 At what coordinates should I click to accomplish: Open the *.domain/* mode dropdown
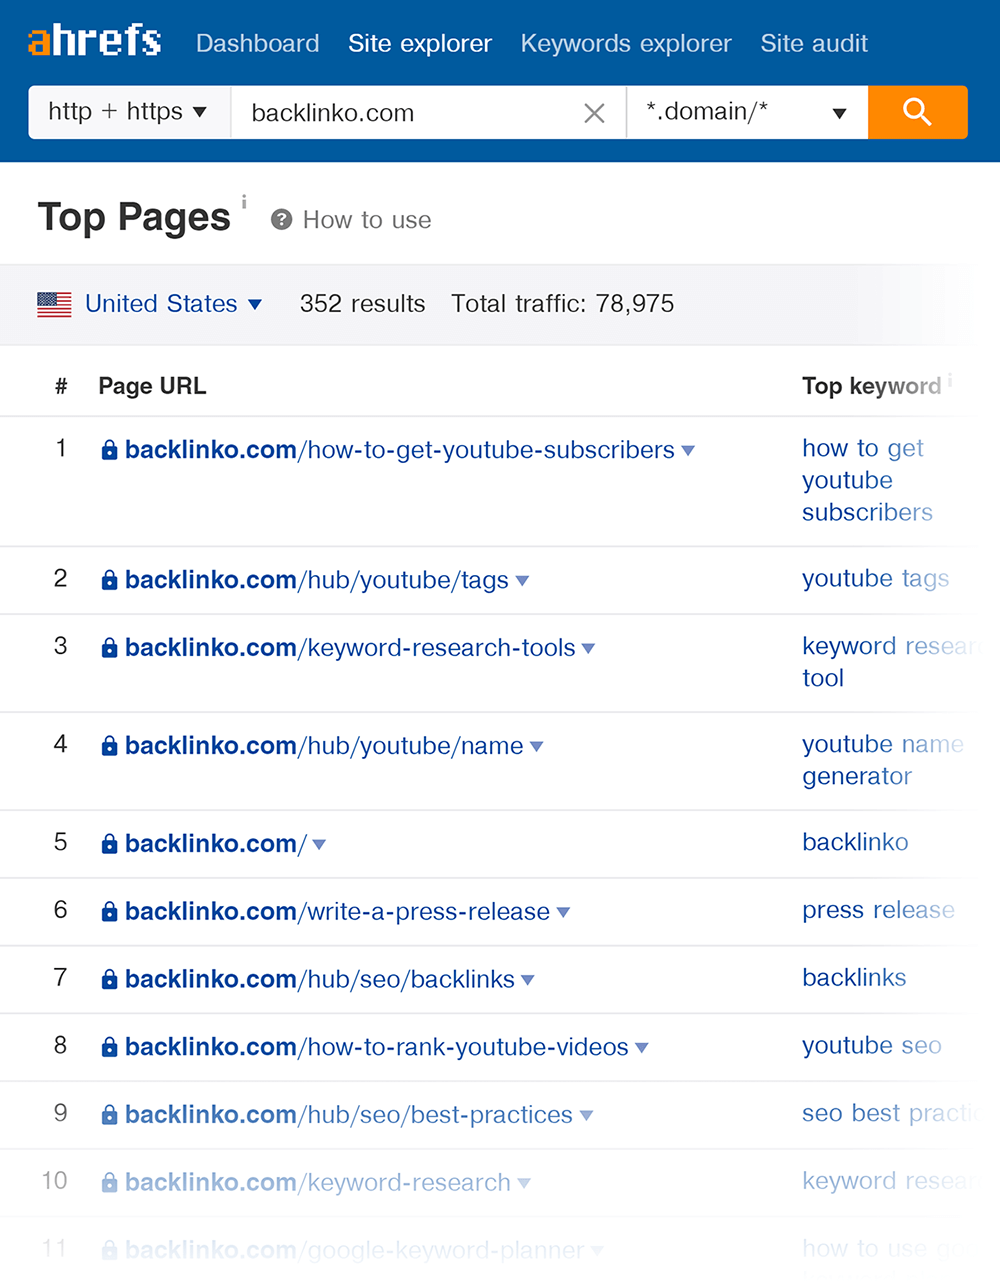click(747, 112)
